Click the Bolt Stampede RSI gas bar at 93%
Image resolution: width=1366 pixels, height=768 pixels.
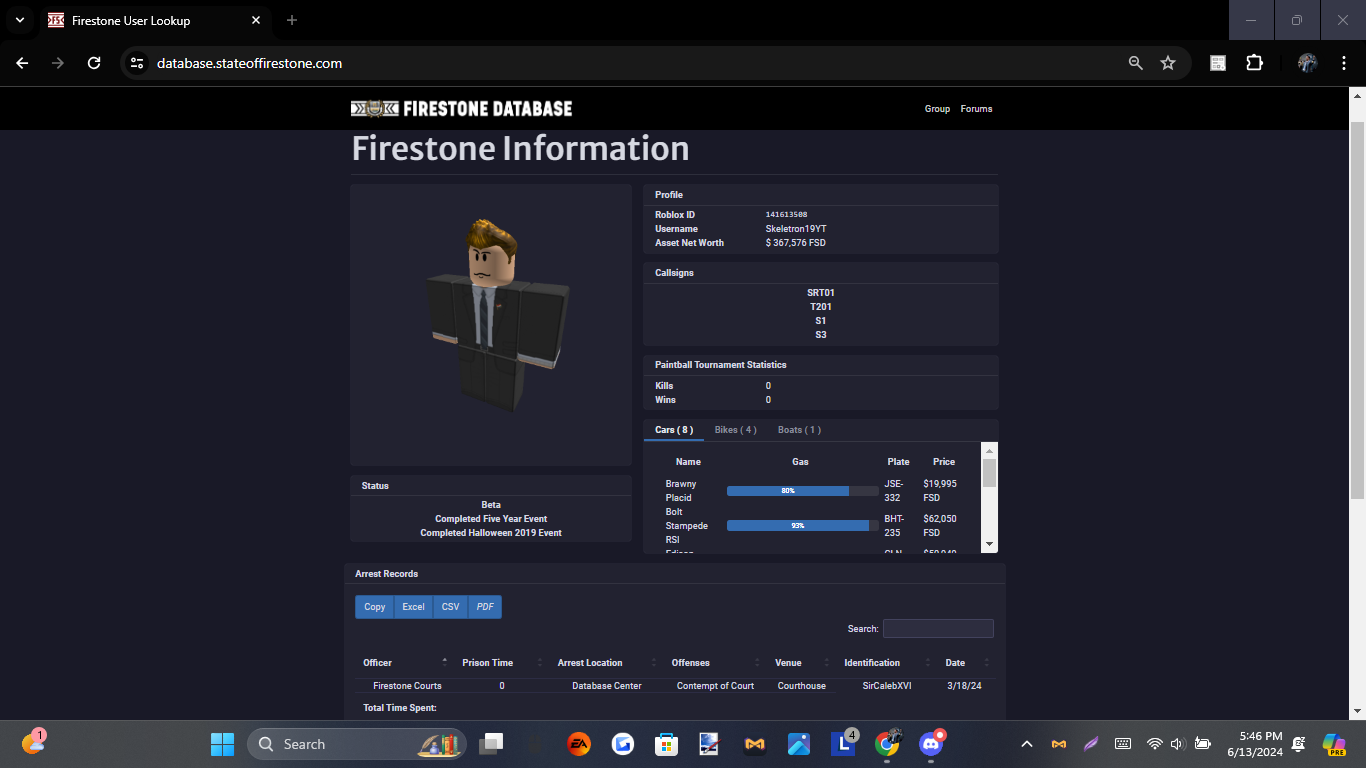point(802,525)
